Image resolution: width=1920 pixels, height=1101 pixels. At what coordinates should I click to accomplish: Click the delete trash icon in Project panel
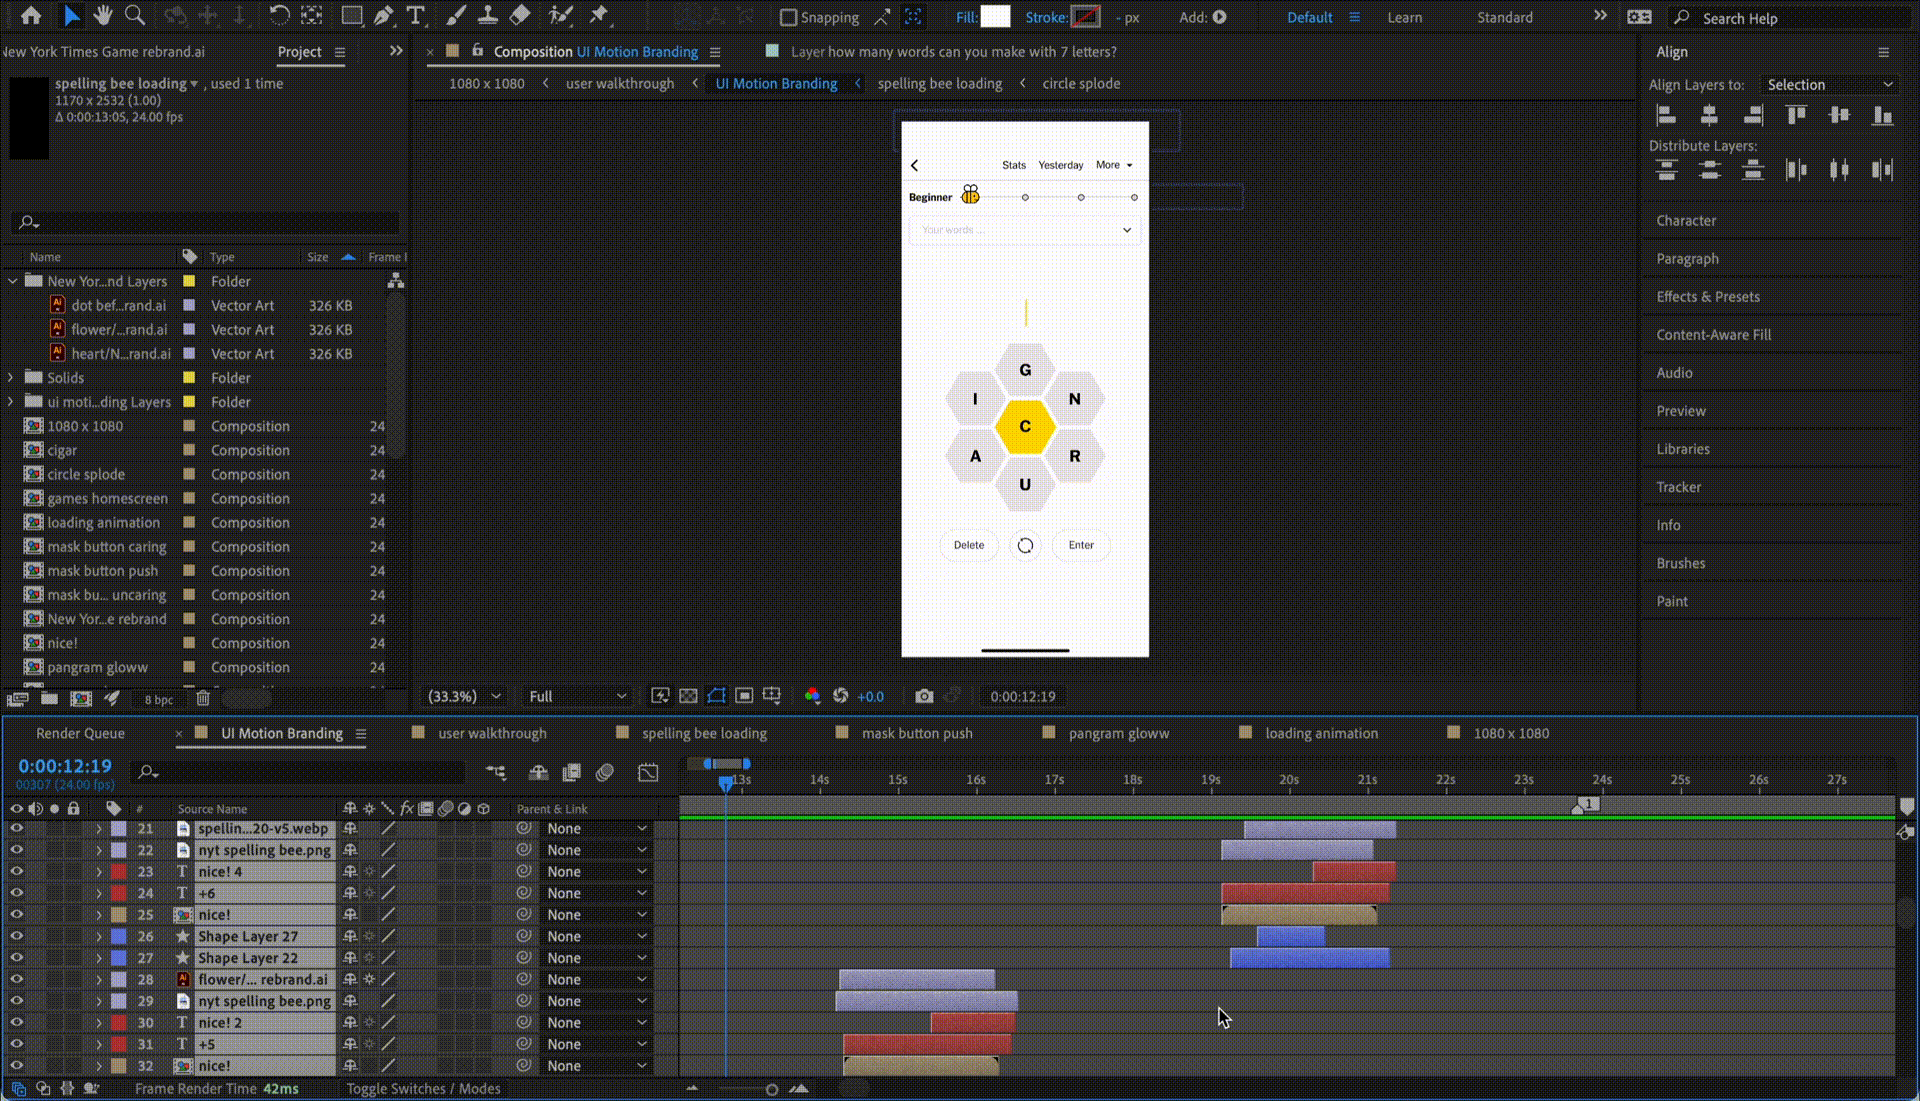pos(203,698)
